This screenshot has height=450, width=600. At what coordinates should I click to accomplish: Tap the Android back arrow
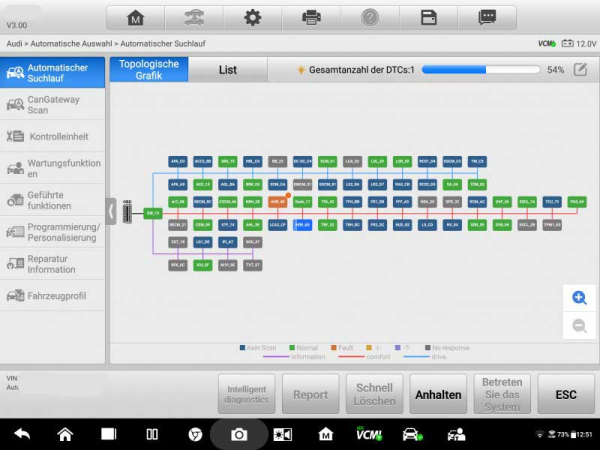22,434
